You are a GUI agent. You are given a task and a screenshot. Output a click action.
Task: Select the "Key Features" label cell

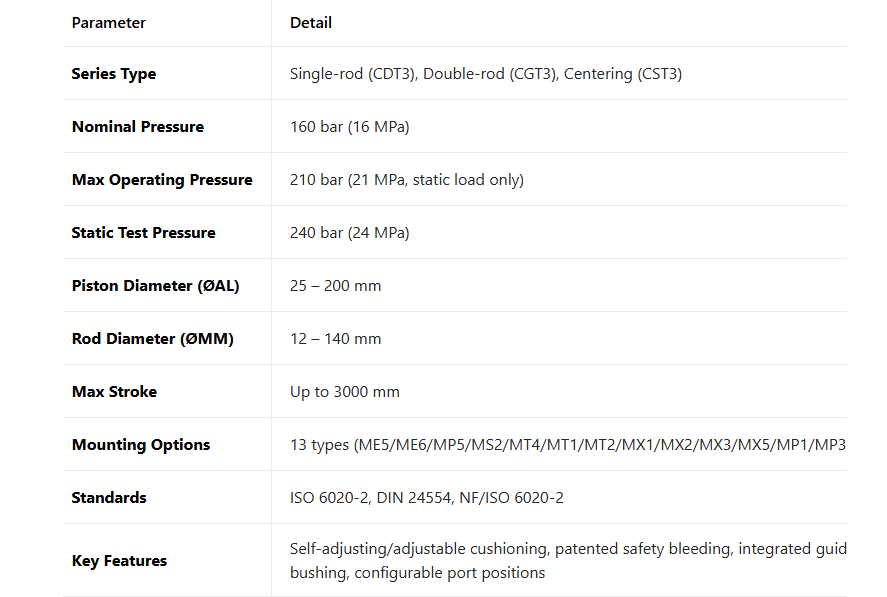click(x=119, y=561)
